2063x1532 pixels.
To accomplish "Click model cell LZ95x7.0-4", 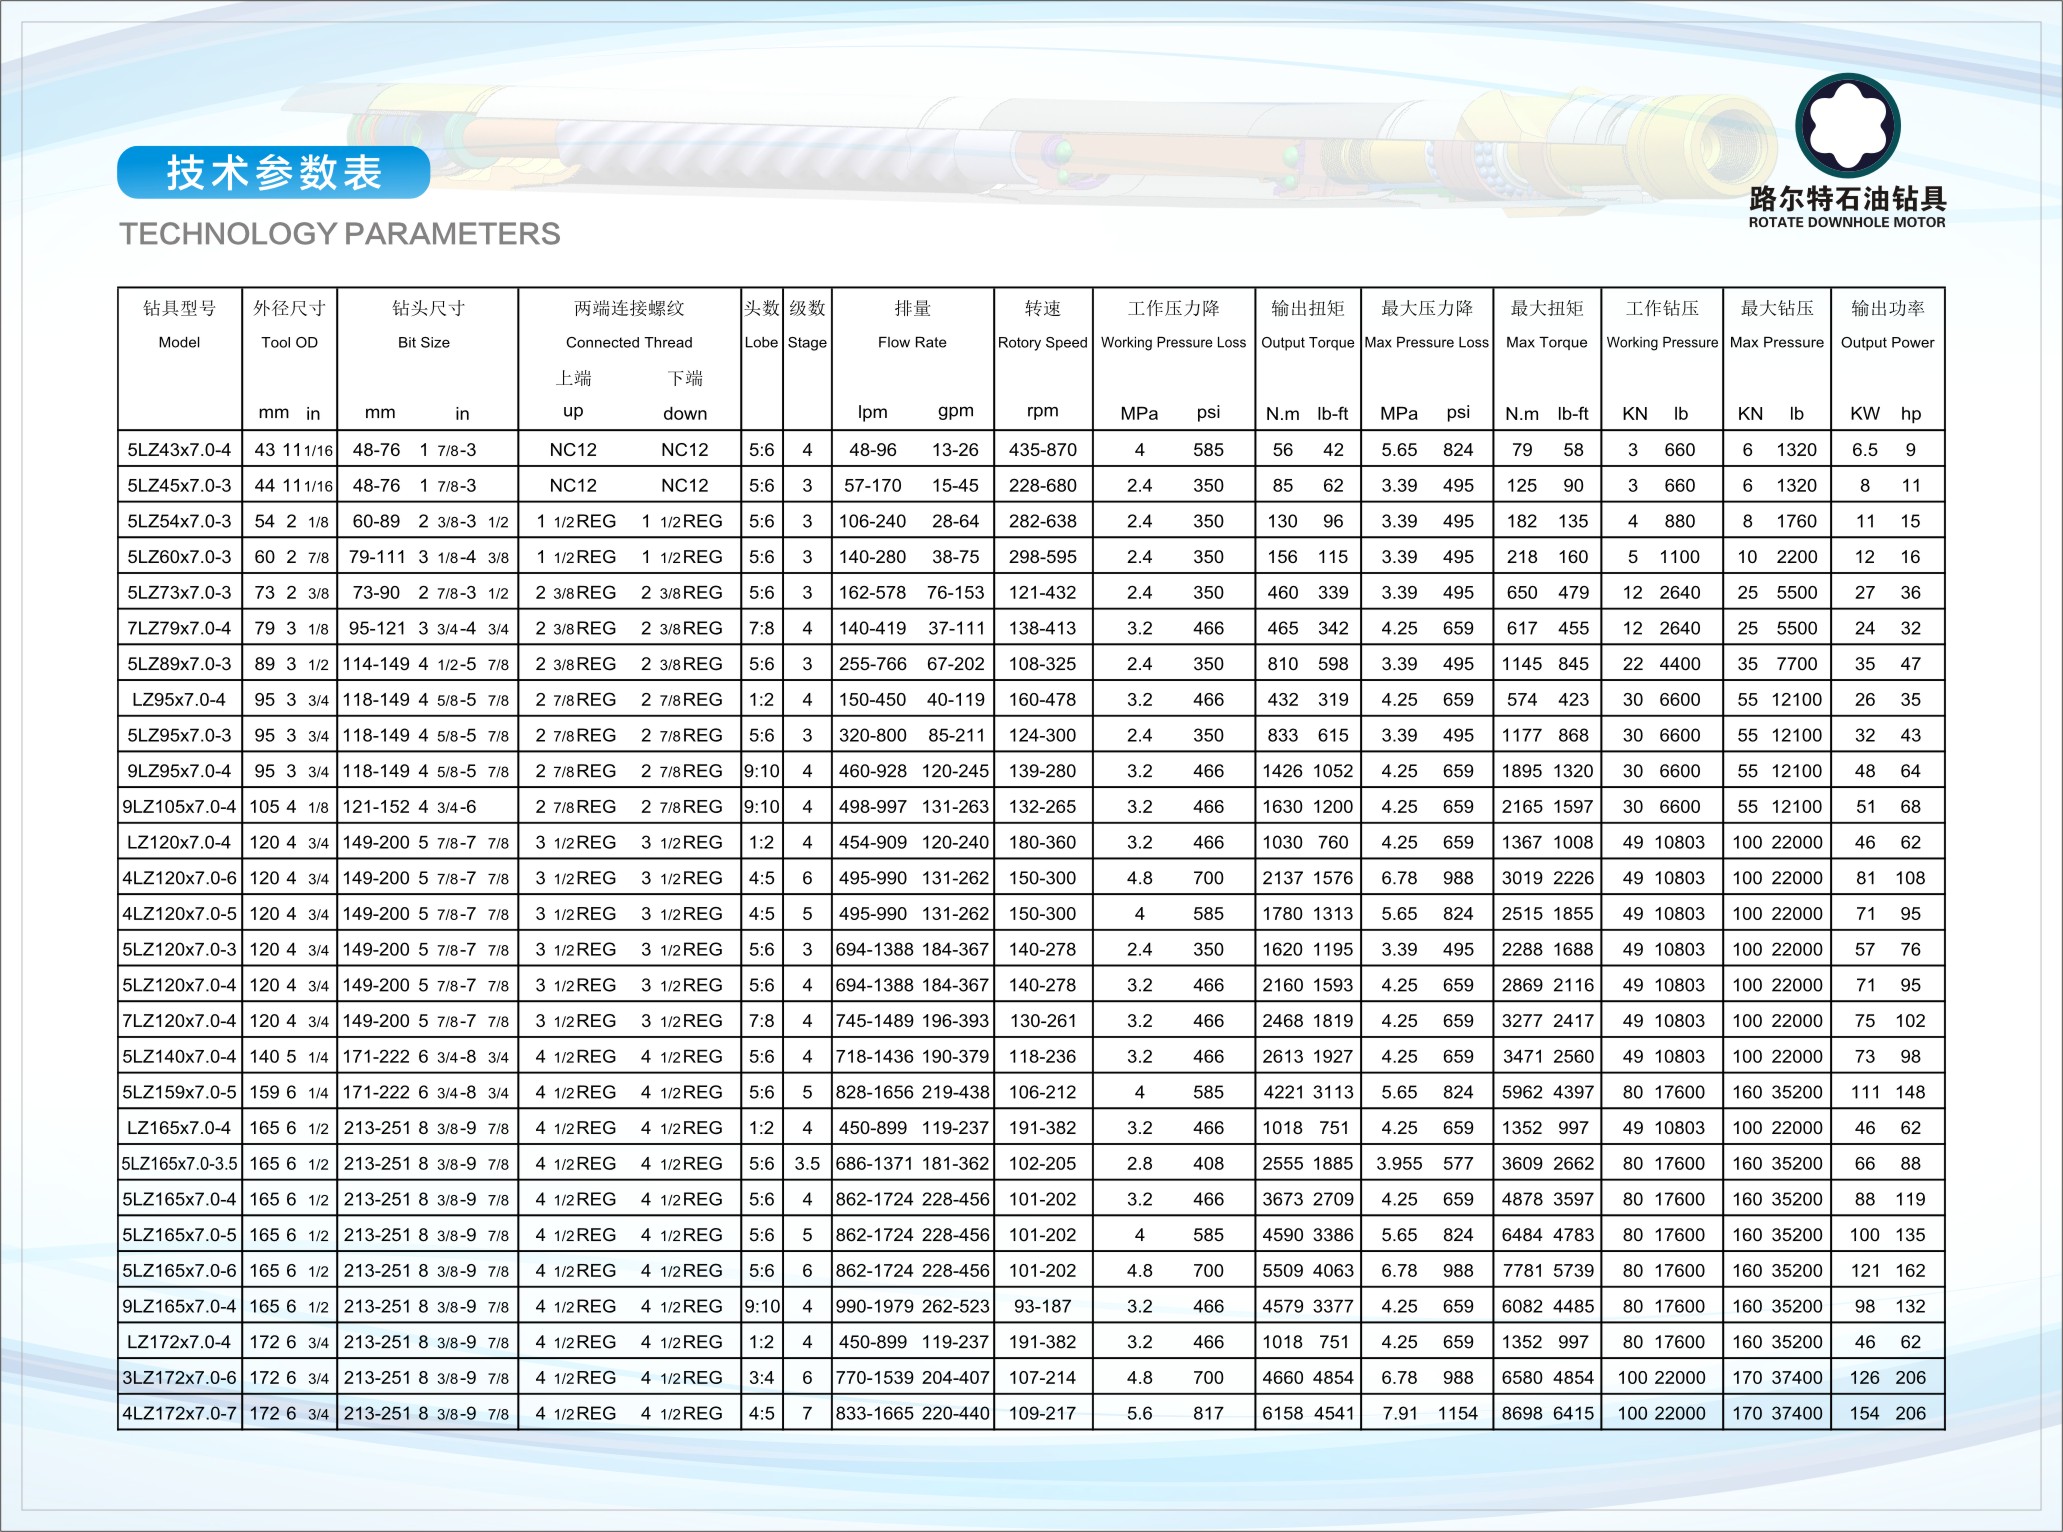I will point(180,700).
